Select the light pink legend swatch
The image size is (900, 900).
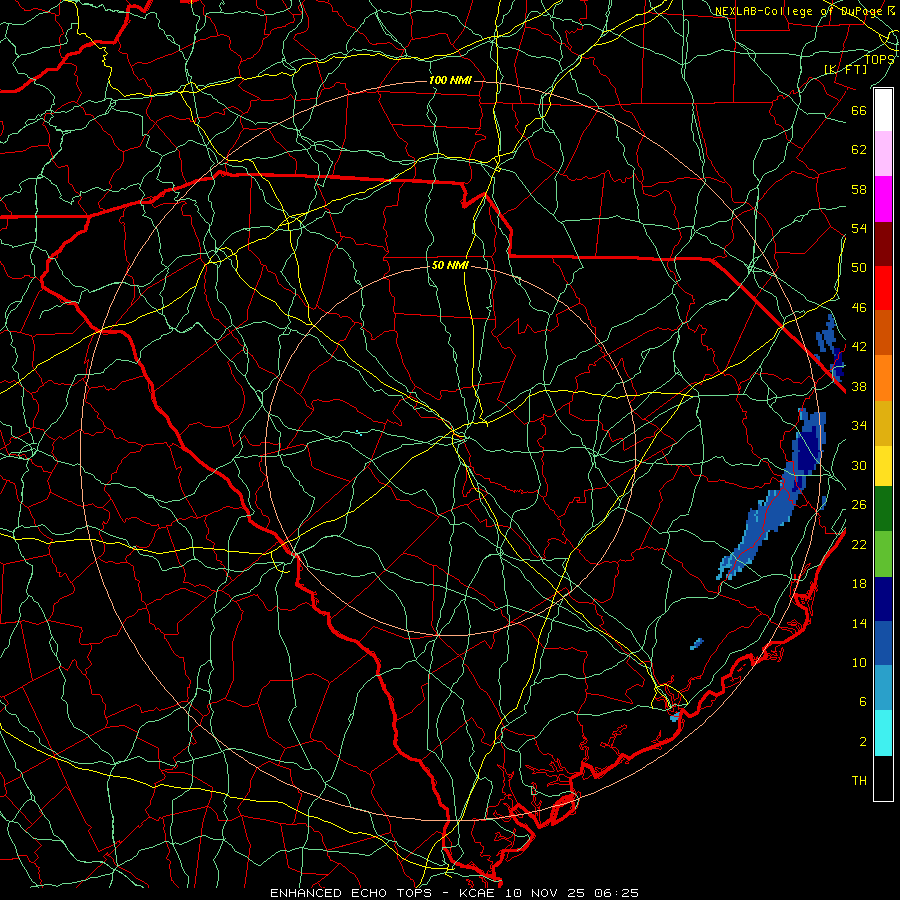(883, 154)
